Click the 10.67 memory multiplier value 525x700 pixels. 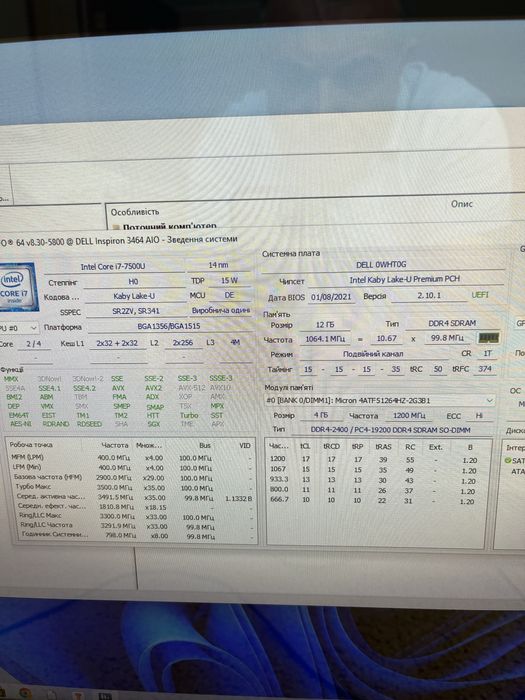tap(387, 338)
